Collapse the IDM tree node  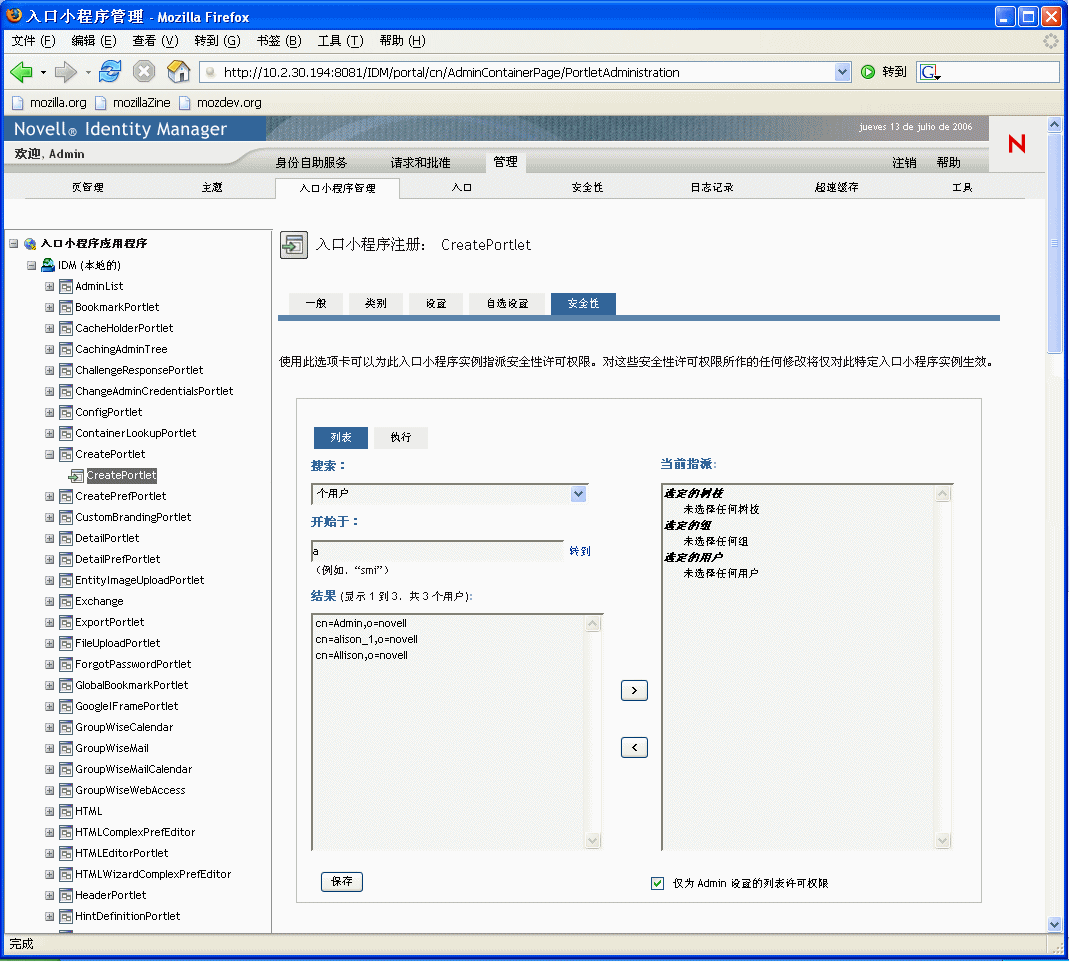coord(31,265)
